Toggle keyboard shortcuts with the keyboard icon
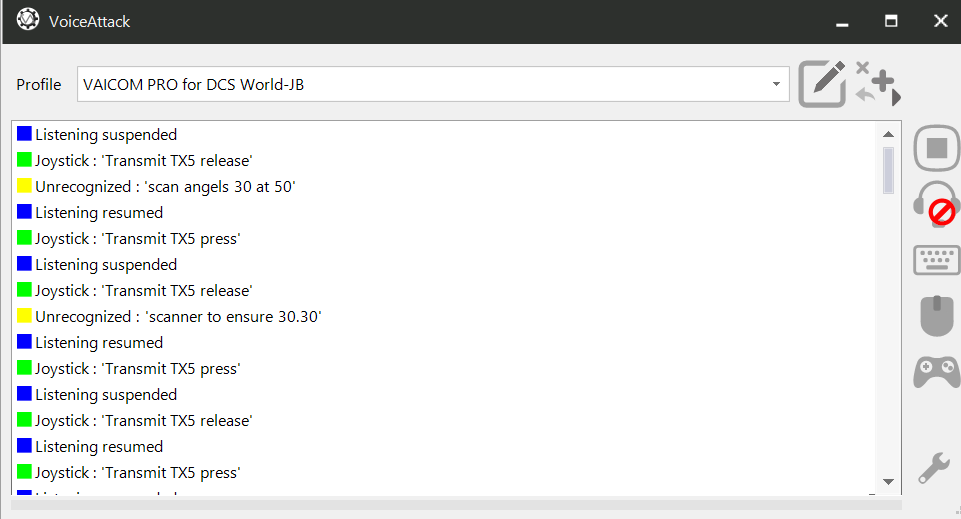Image resolution: width=961 pixels, height=519 pixels. [936, 260]
